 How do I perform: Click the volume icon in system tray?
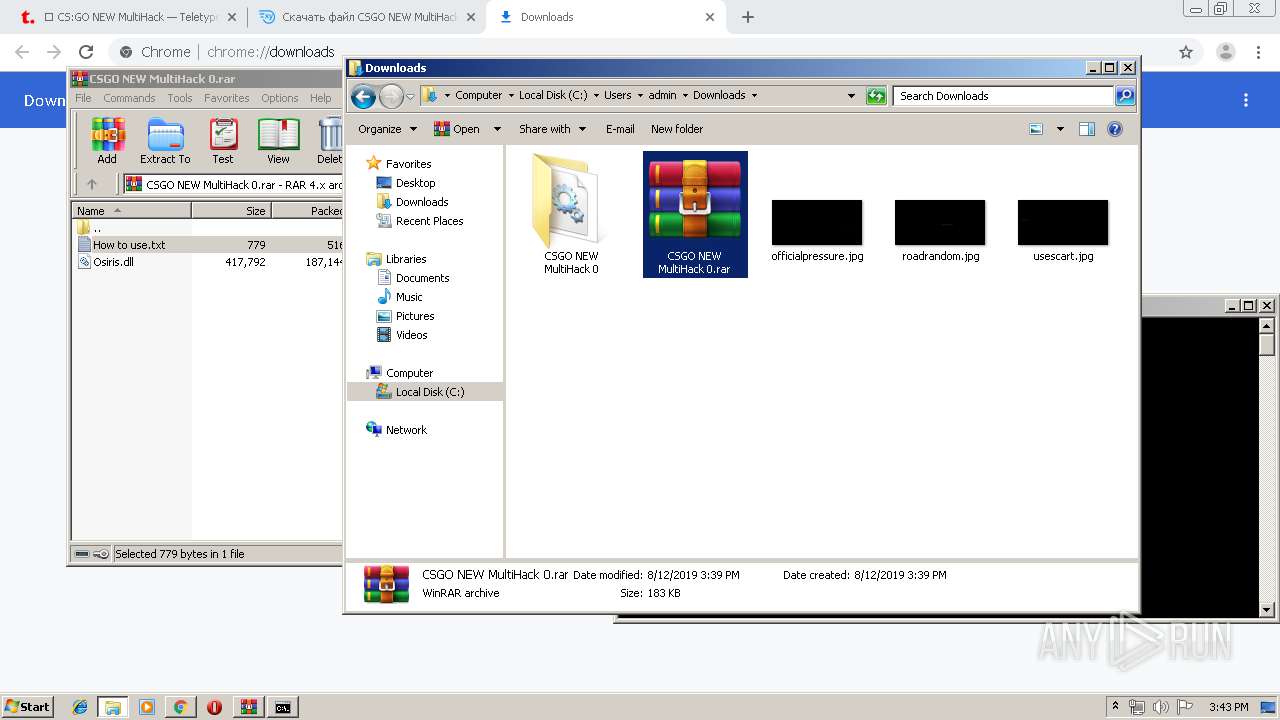(x=1159, y=707)
